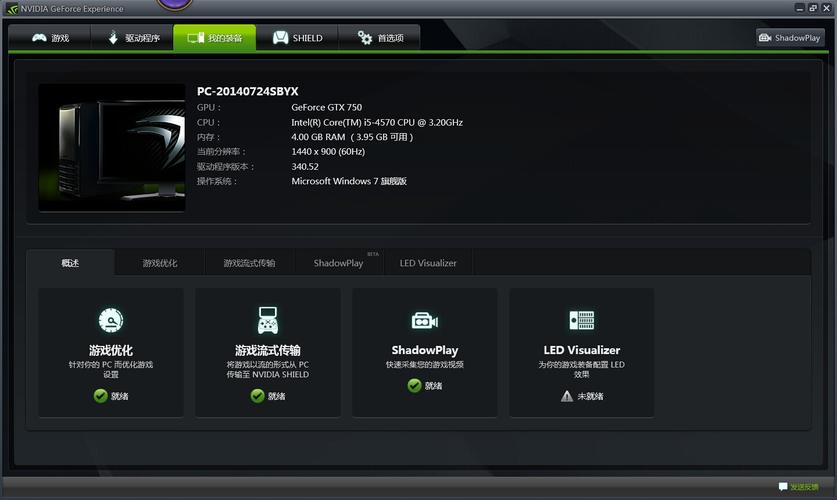Click the speech bubble feedback icon
Screen dimensions: 837x500
[783, 487]
